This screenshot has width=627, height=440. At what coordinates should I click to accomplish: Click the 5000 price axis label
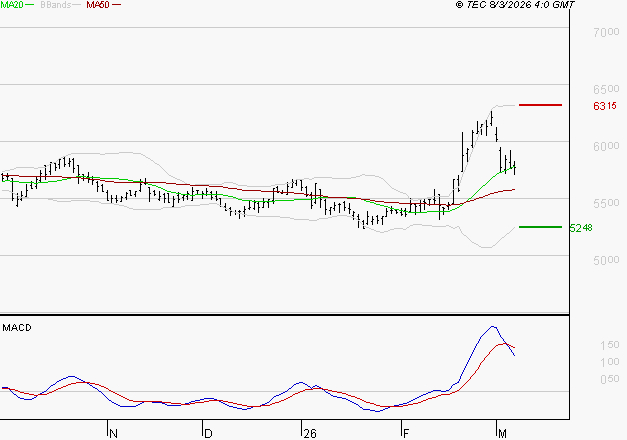pos(606,260)
